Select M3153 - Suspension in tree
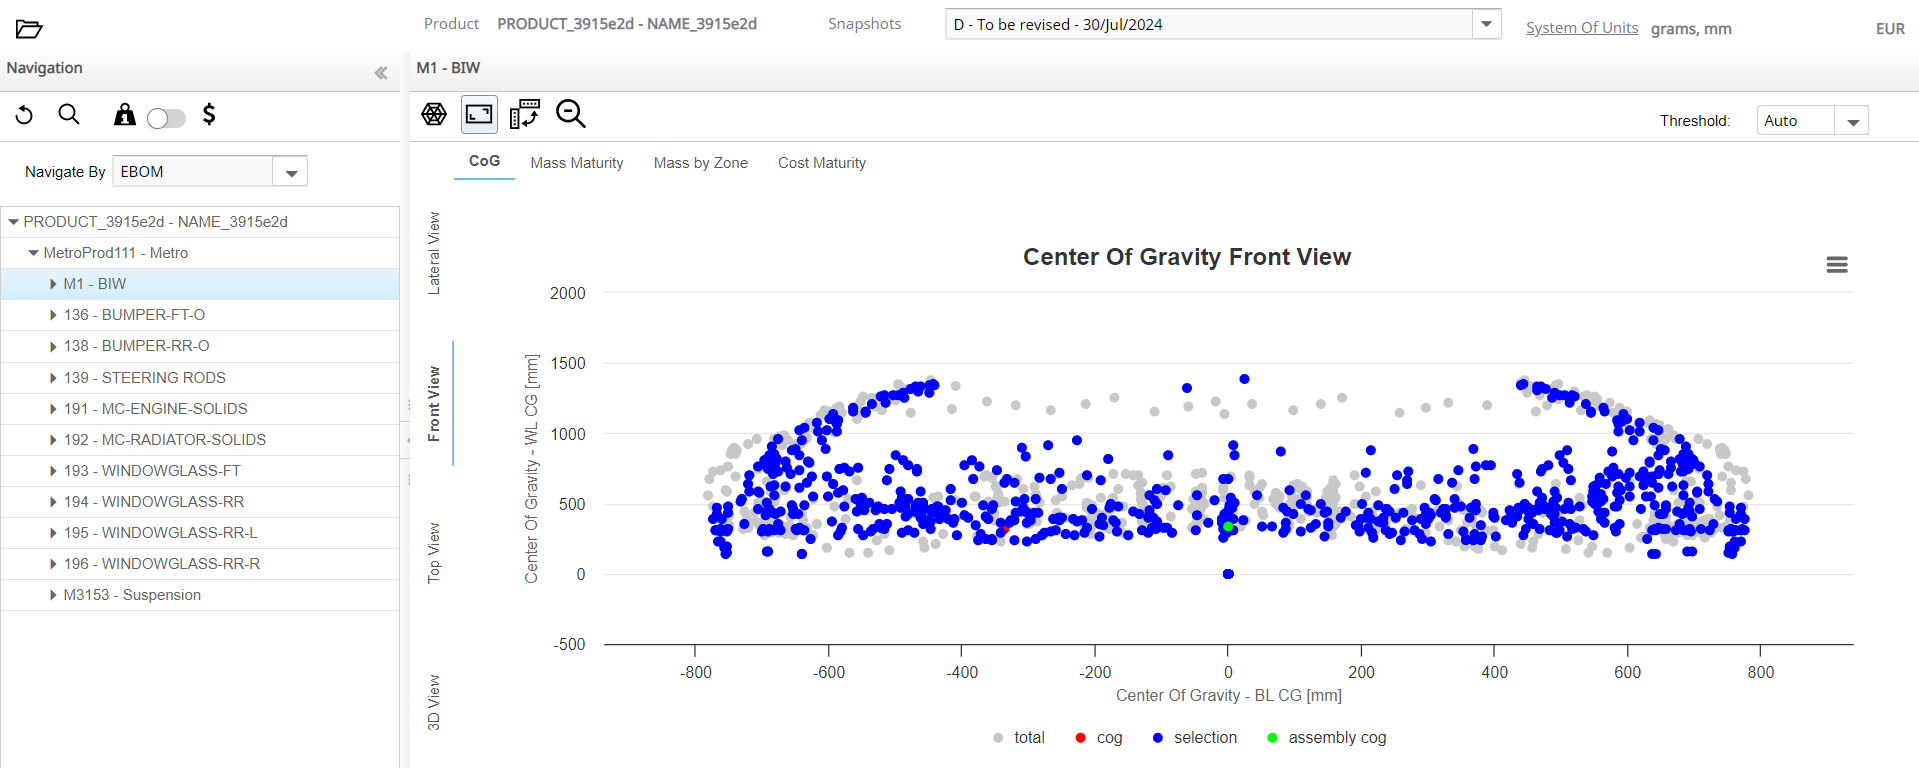The height and width of the screenshot is (768, 1919). coord(132,595)
